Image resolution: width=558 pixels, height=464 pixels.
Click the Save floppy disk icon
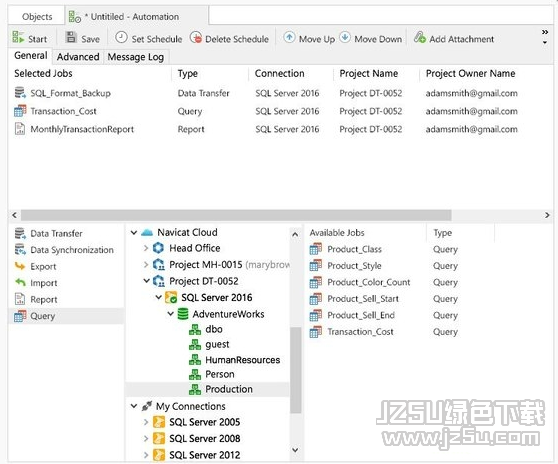[71, 37]
